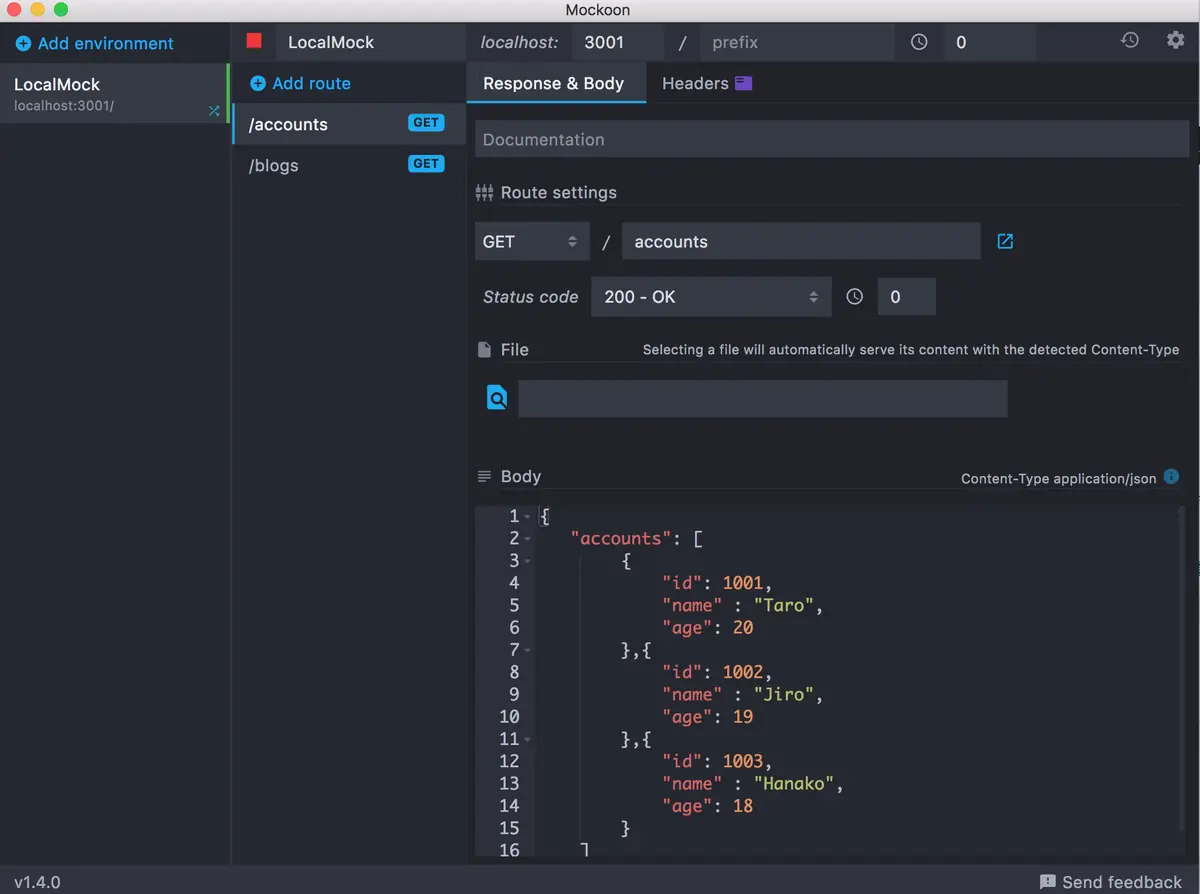Click the shuffle icon on LocalMock environment

pyautogui.click(x=214, y=111)
